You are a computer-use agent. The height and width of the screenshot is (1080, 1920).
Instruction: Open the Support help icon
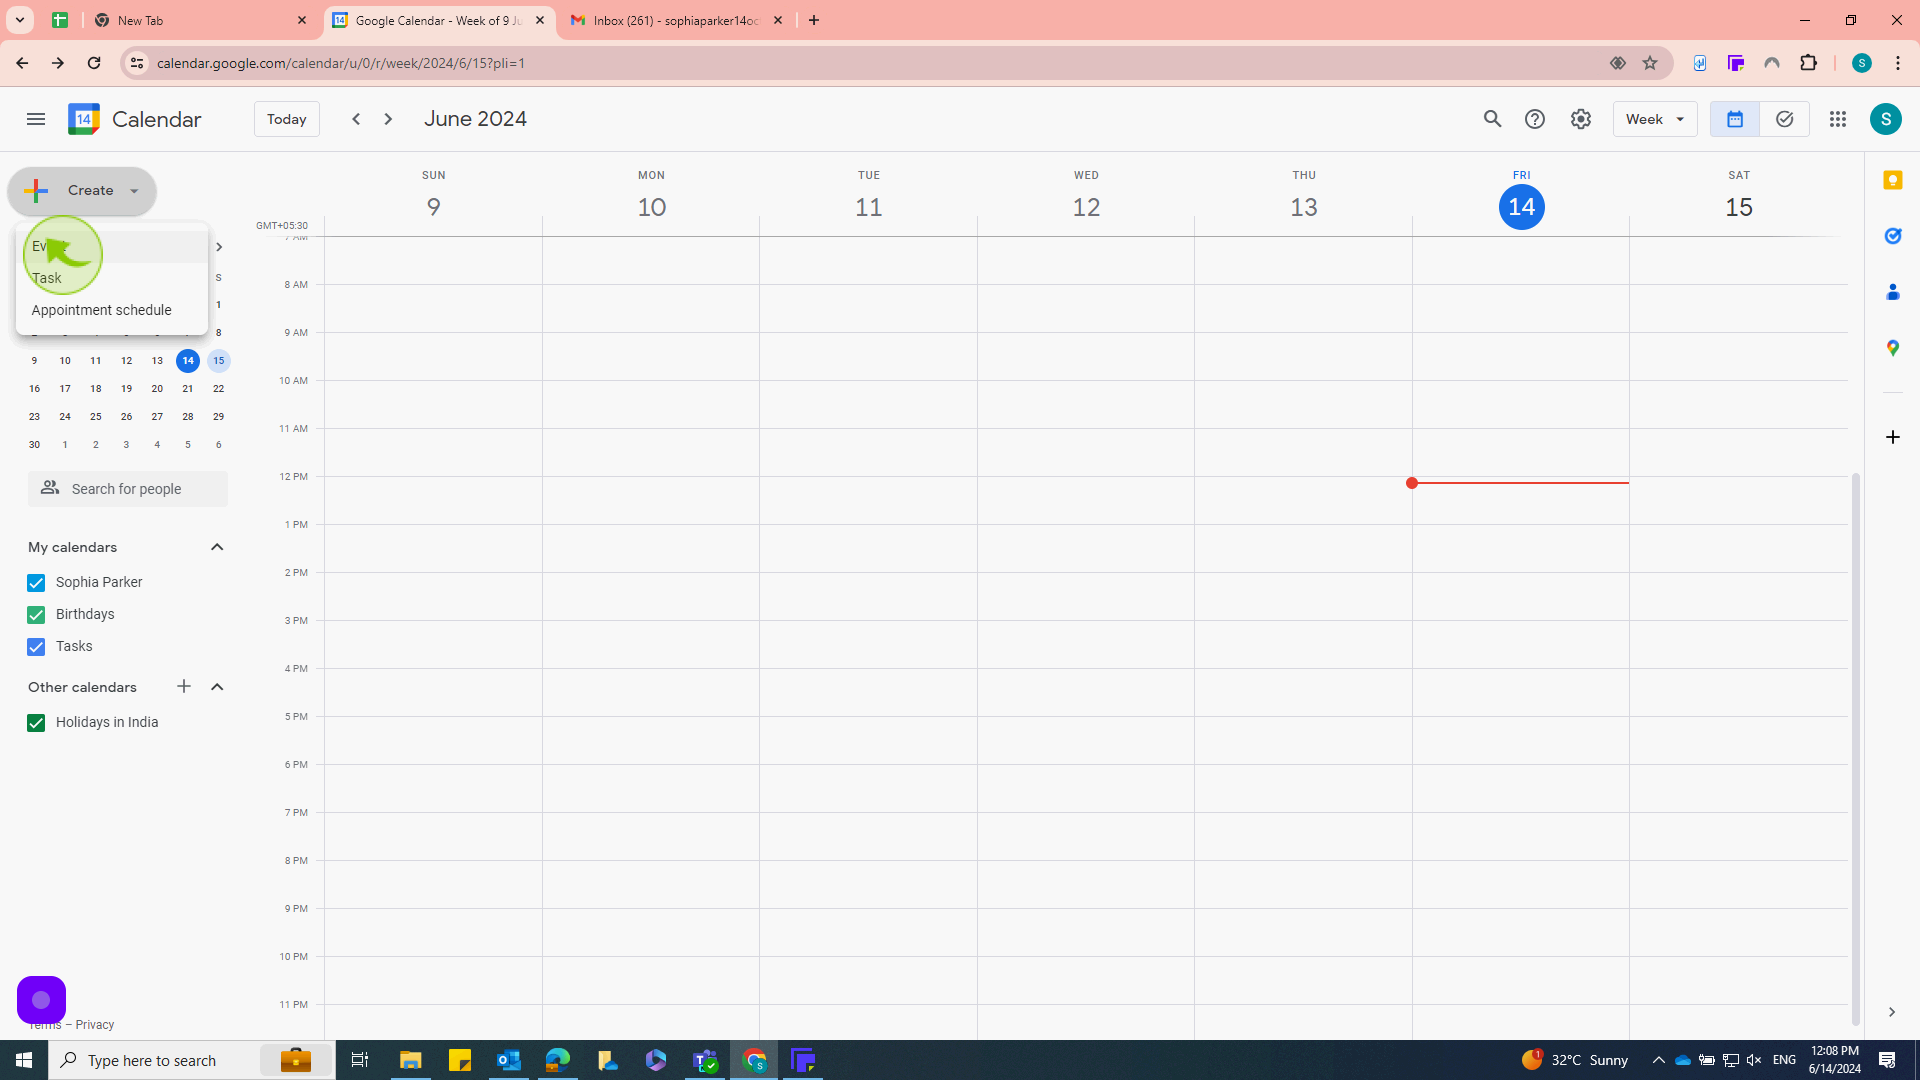1535,119
